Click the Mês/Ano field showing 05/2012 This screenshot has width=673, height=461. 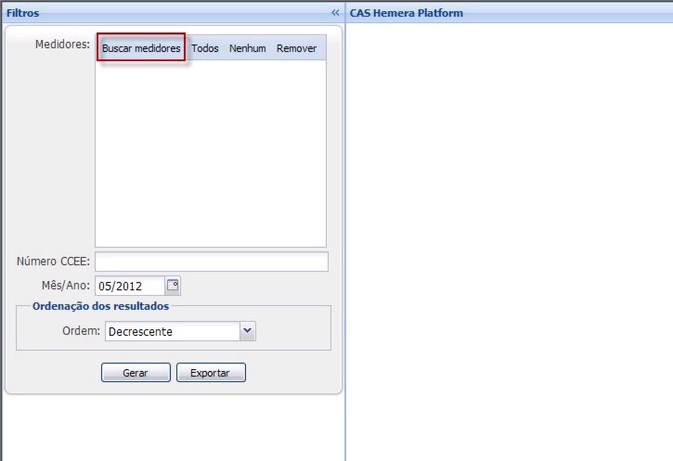(128, 286)
